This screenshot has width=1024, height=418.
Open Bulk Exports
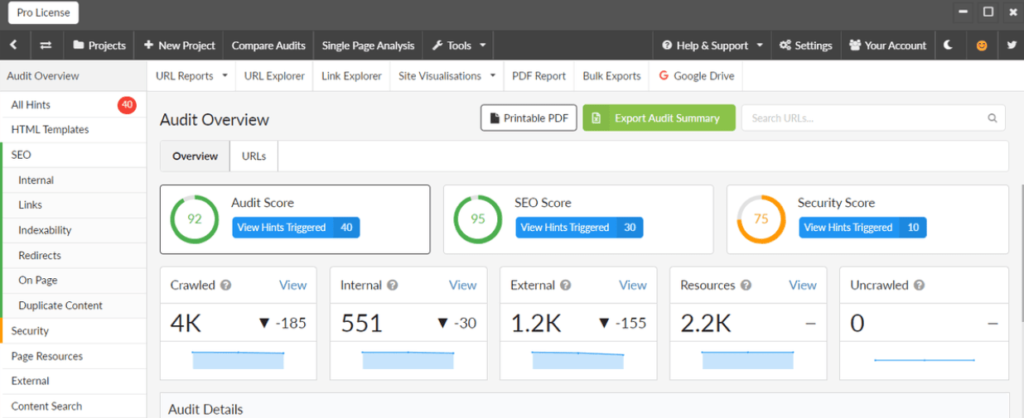[612, 76]
